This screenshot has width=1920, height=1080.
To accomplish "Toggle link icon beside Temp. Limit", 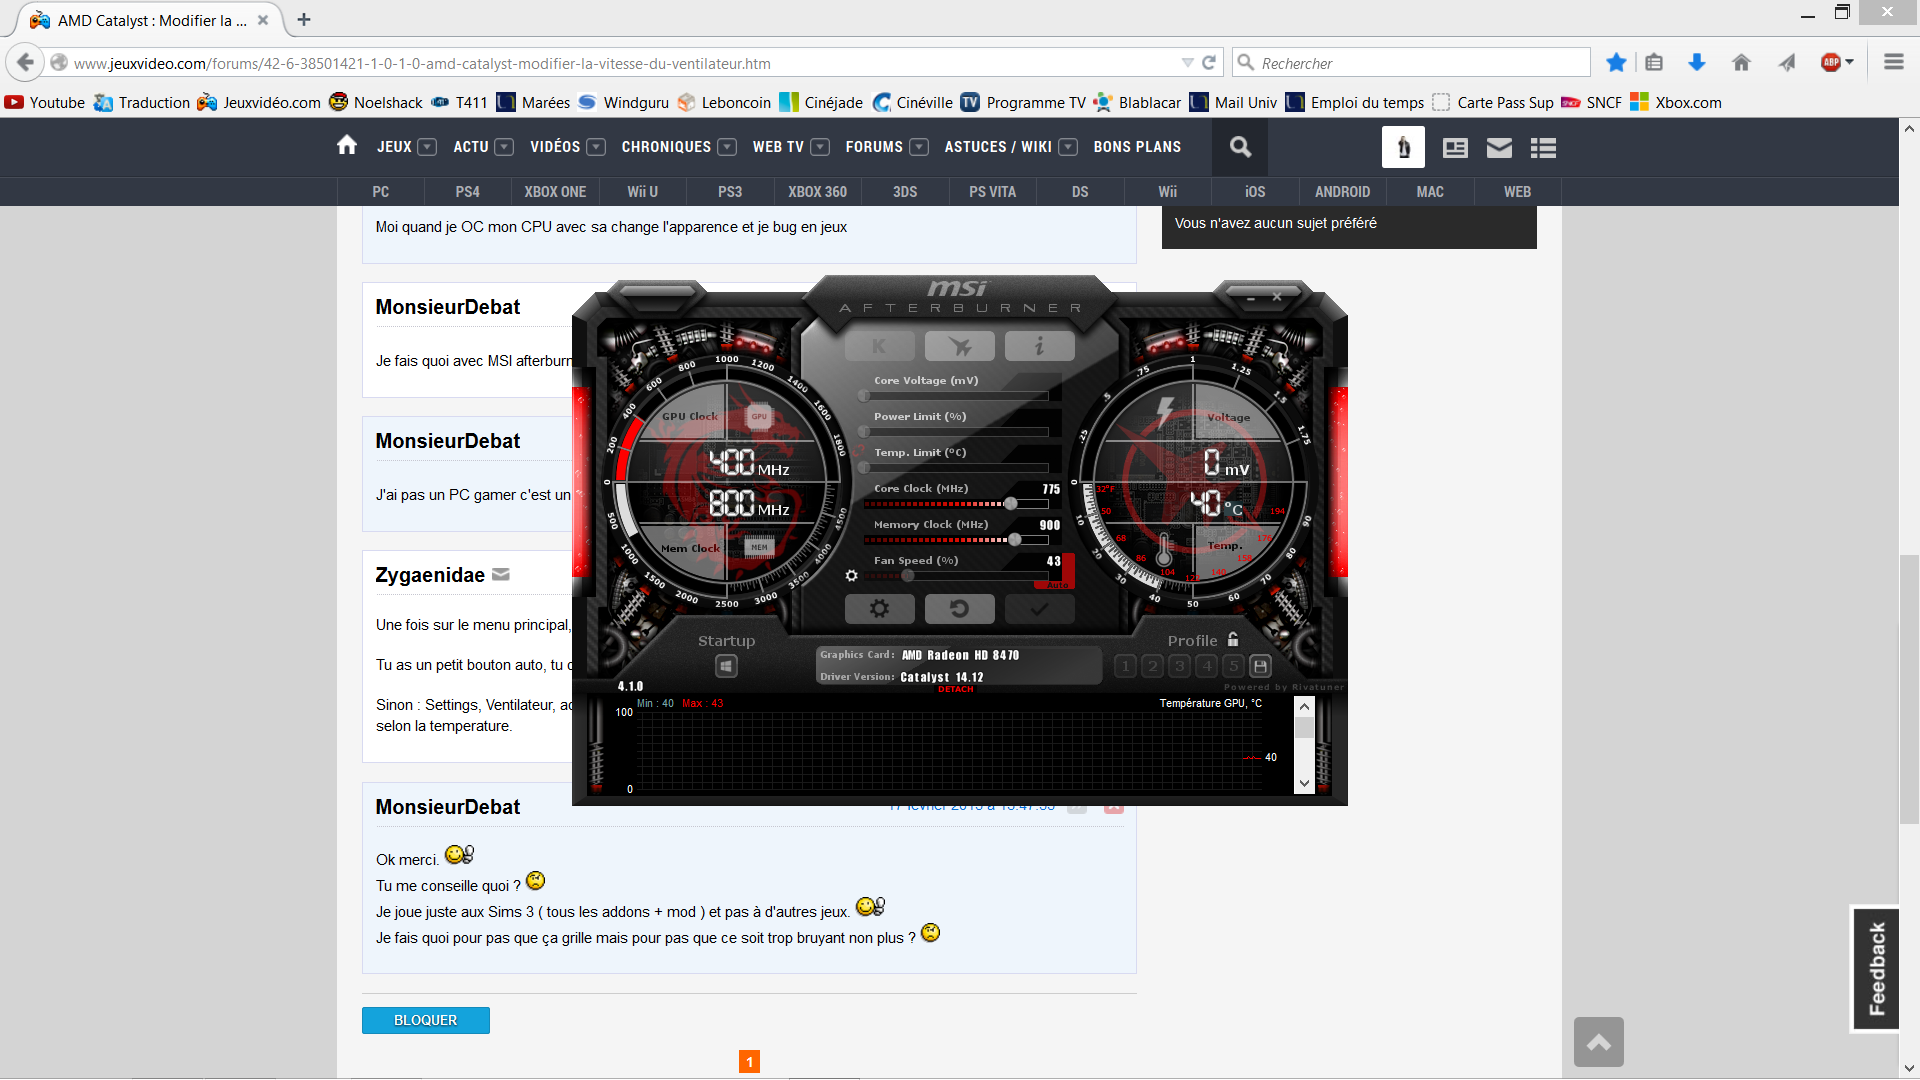I will pyautogui.click(x=858, y=452).
